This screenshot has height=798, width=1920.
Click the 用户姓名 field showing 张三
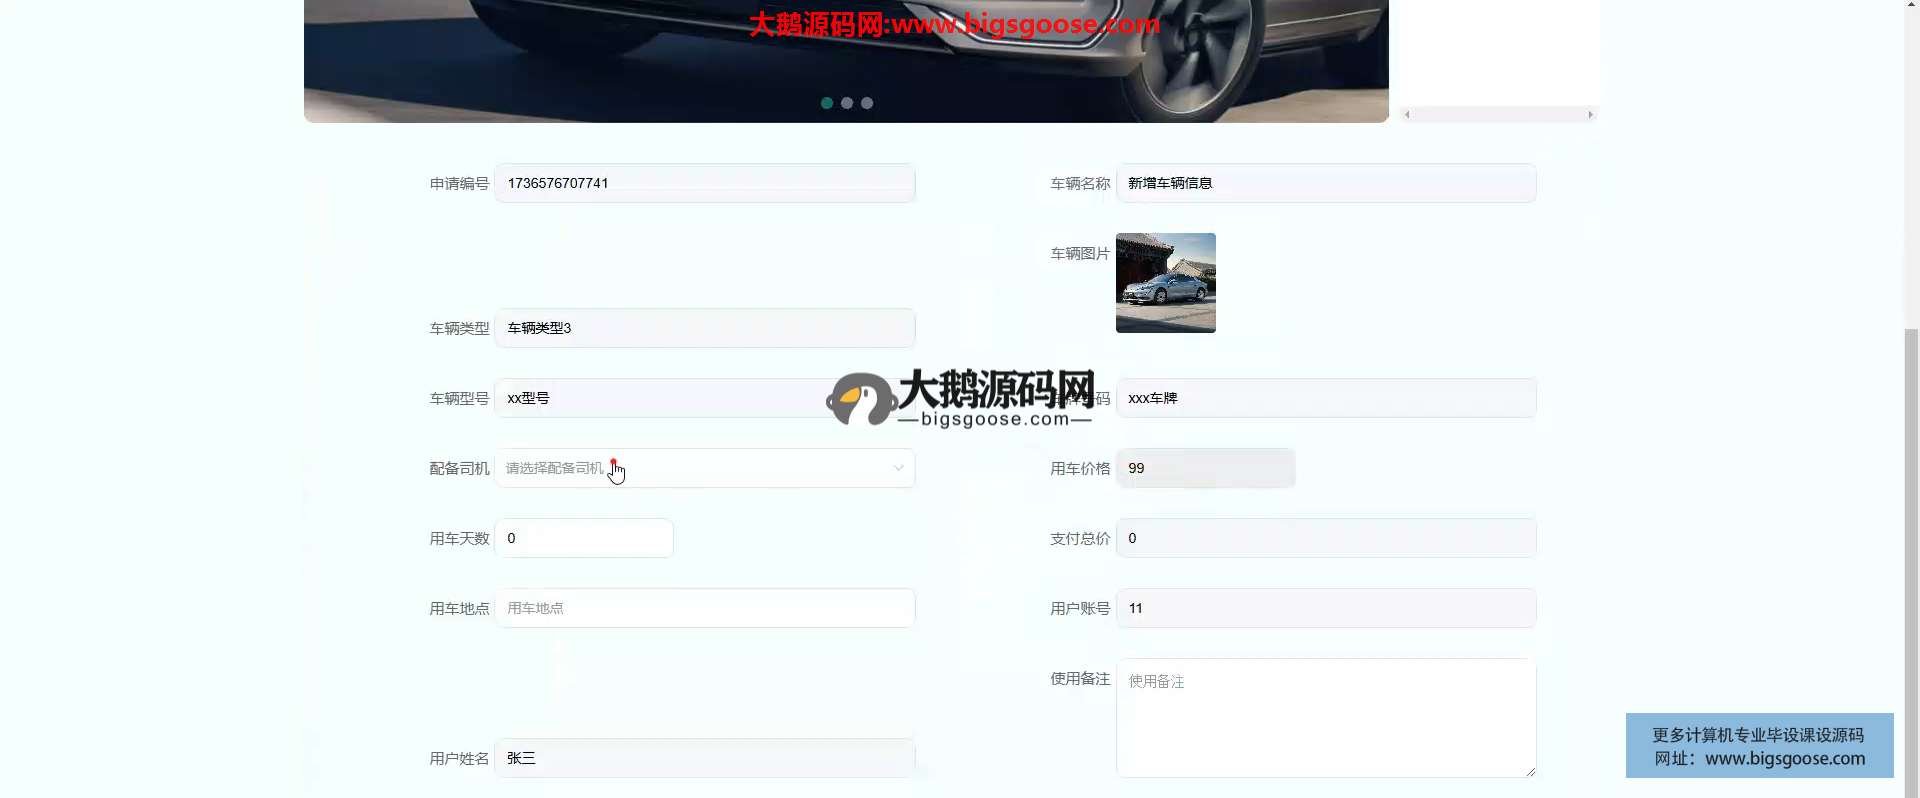point(704,758)
